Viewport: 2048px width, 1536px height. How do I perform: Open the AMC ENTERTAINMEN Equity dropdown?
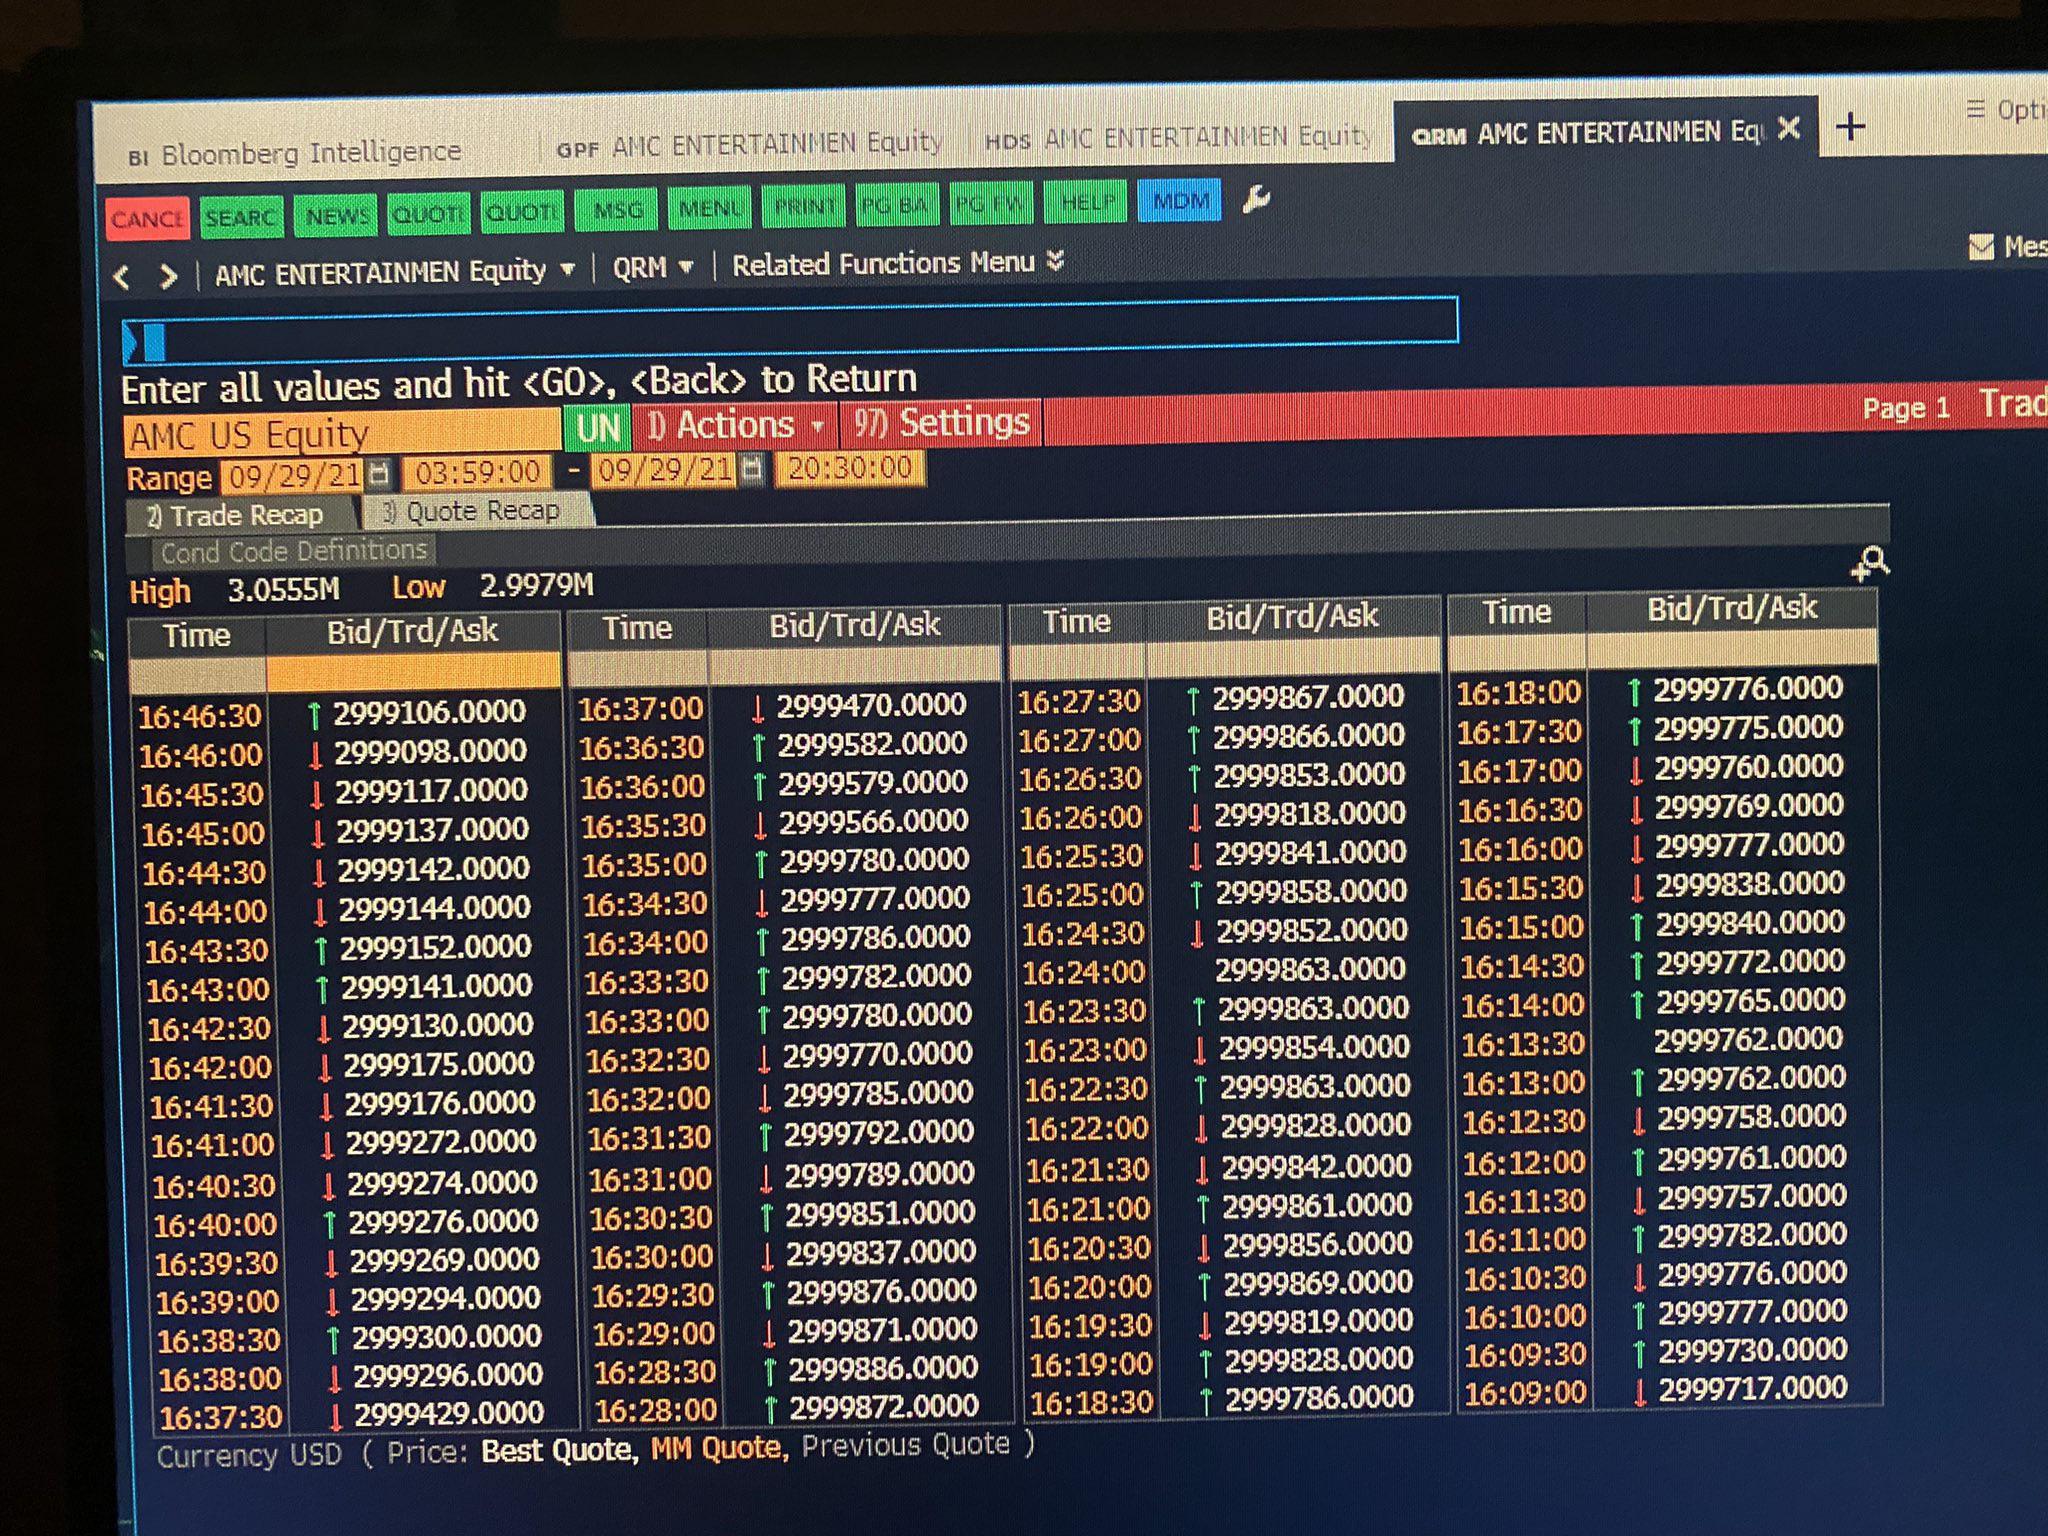395,271
